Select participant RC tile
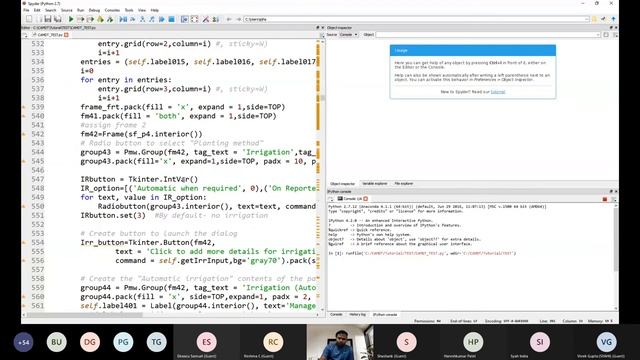The height and width of the screenshot is (360, 640). tap(273, 342)
